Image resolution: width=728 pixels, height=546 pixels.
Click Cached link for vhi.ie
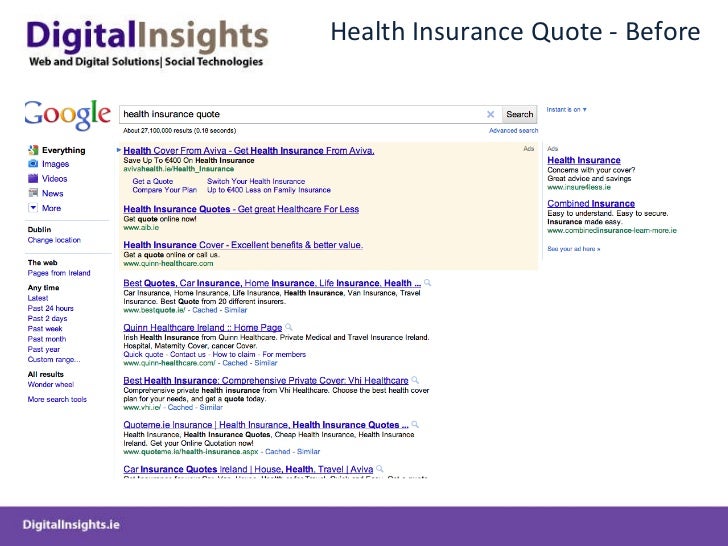pyautogui.click(x=180, y=407)
